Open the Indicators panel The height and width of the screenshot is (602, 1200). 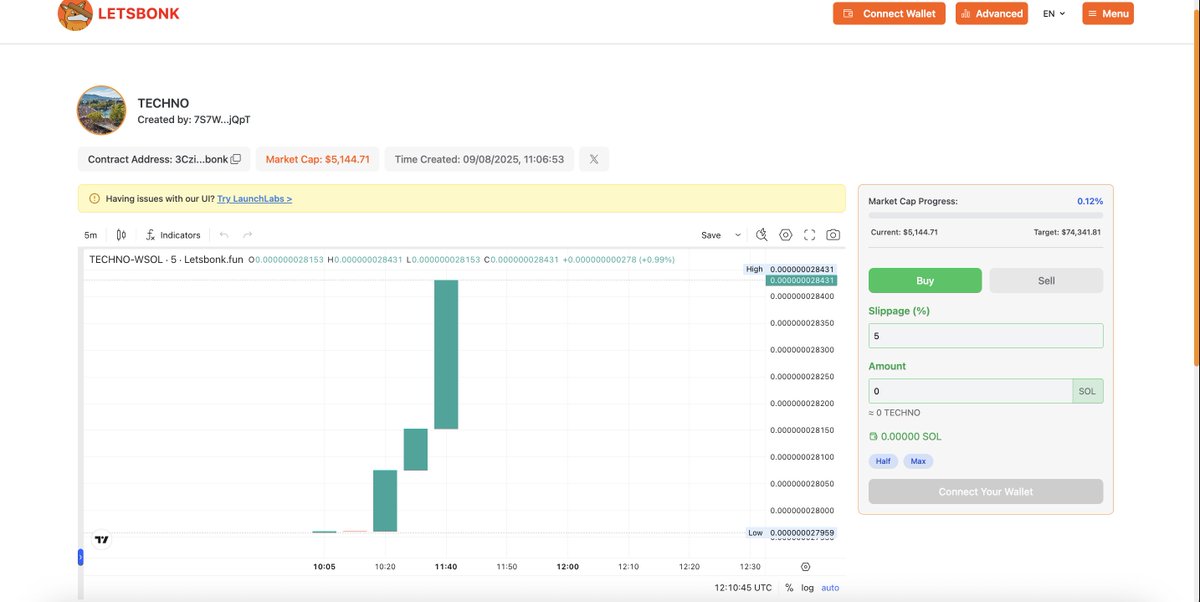tap(173, 235)
